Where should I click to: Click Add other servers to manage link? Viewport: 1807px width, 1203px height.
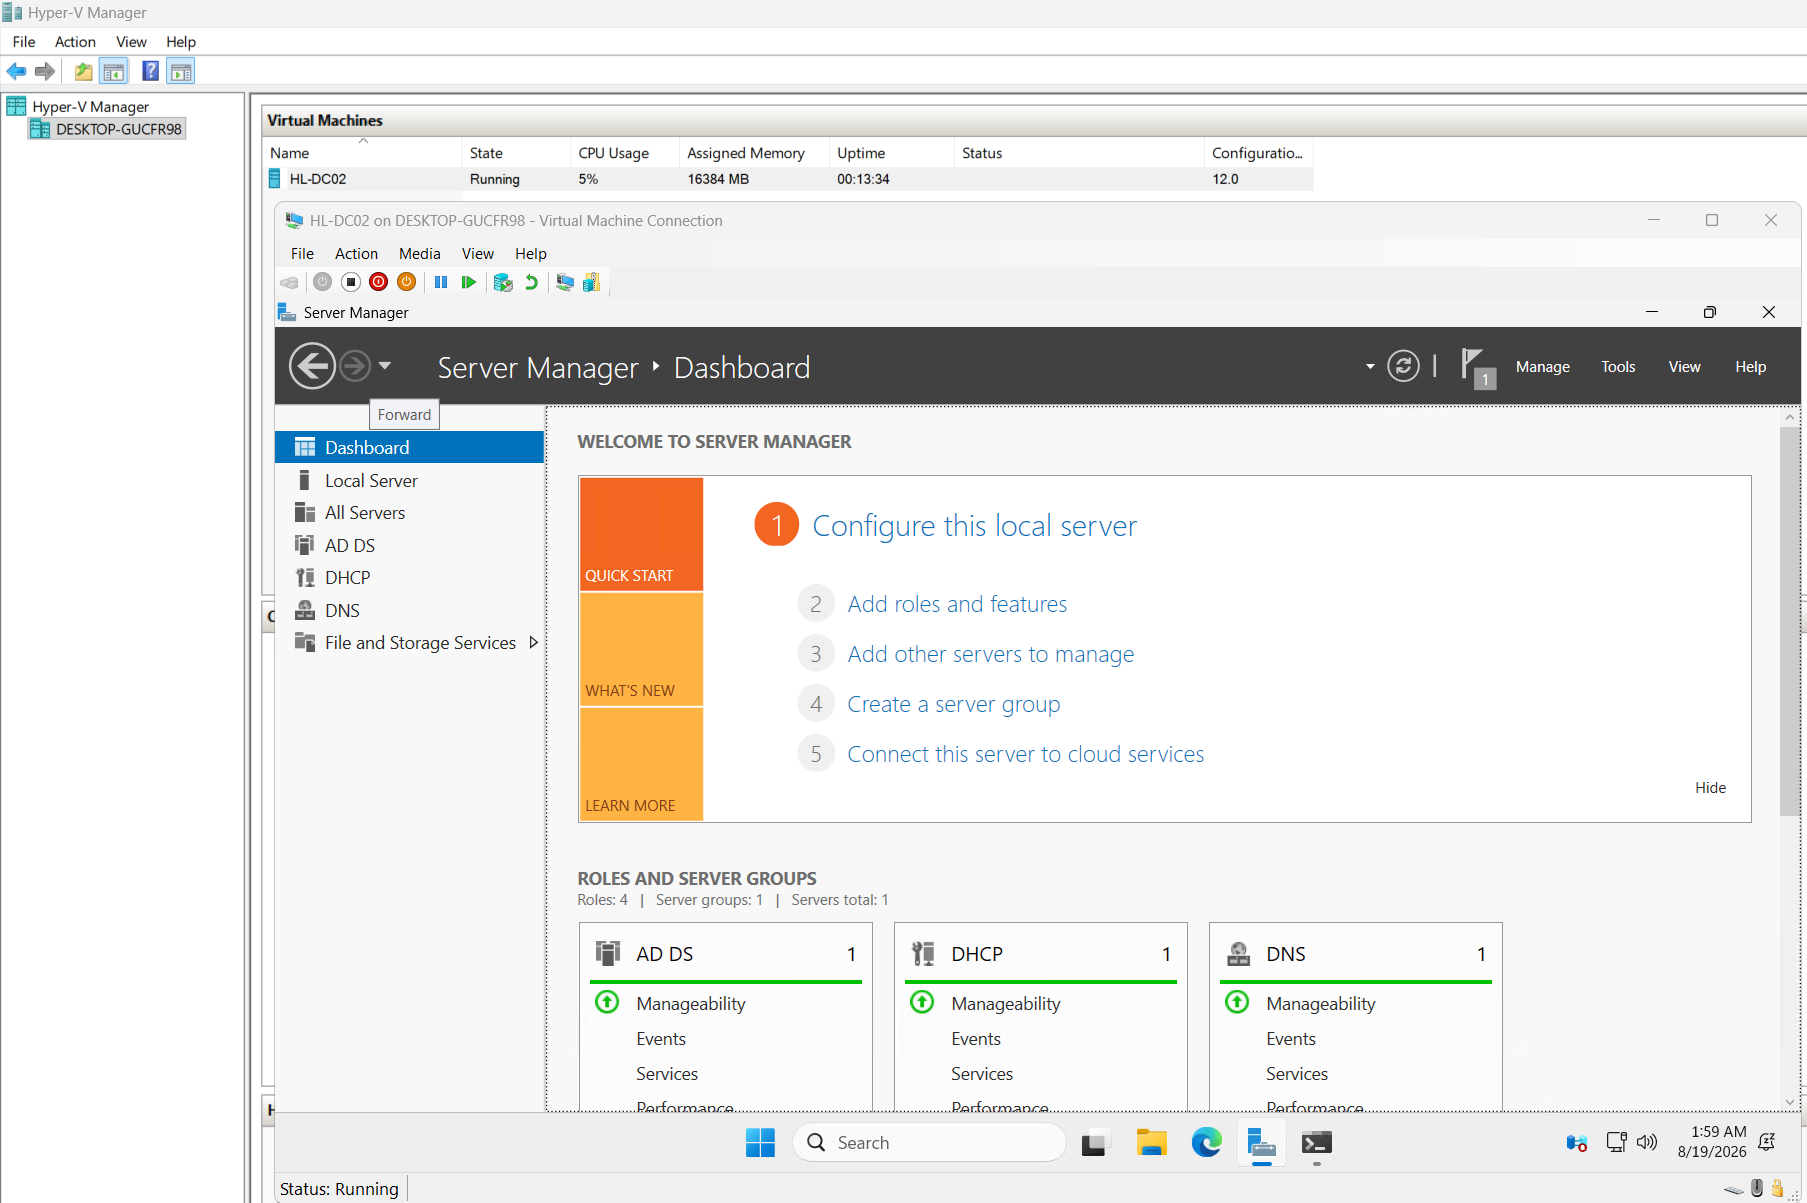(991, 654)
